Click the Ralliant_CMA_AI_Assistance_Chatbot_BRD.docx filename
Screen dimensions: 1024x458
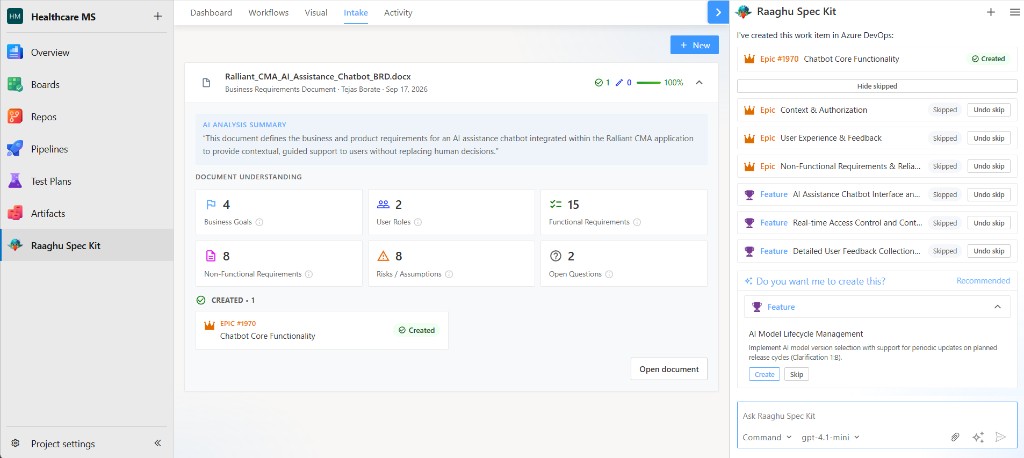coord(318,76)
